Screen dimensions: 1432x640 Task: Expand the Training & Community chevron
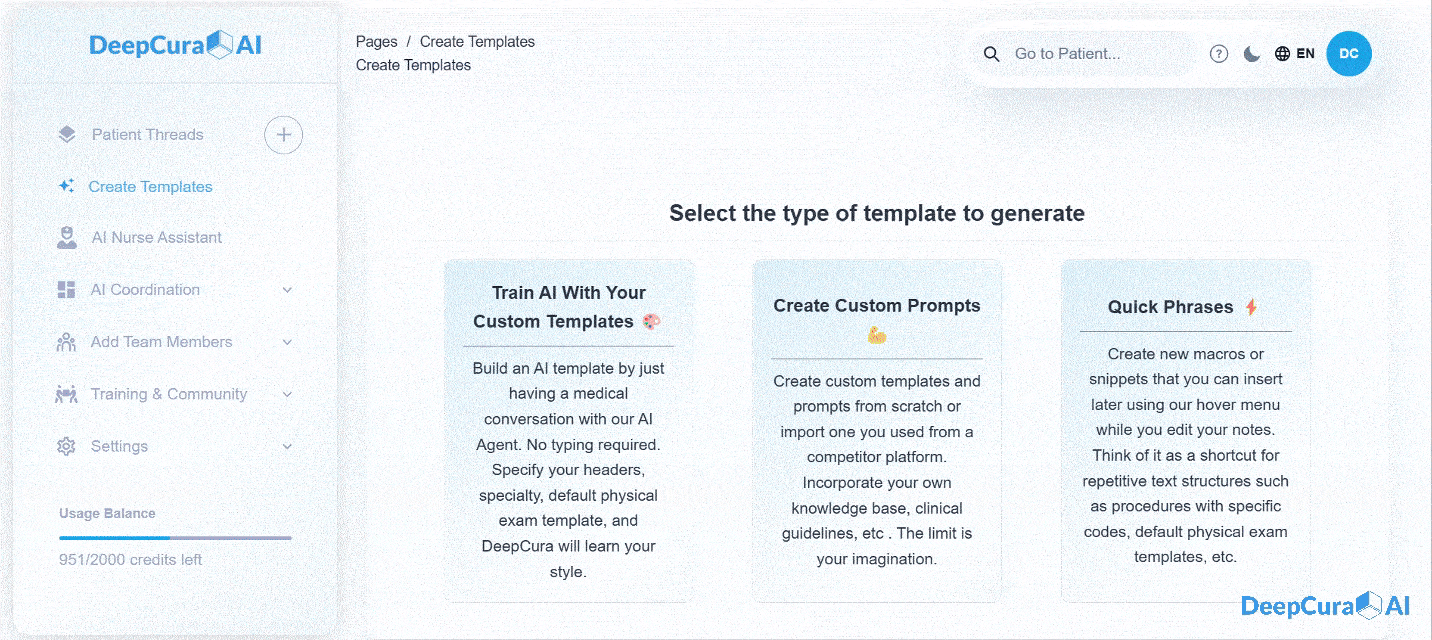pyautogui.click(x=287, y=394)
